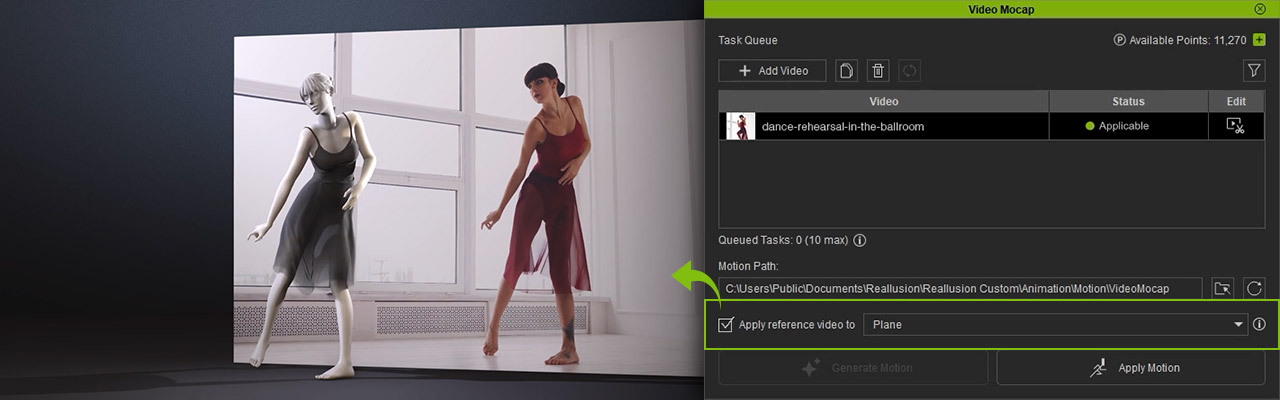Reset the motion path to default

pyautogui.click(x=1254, y=289)
